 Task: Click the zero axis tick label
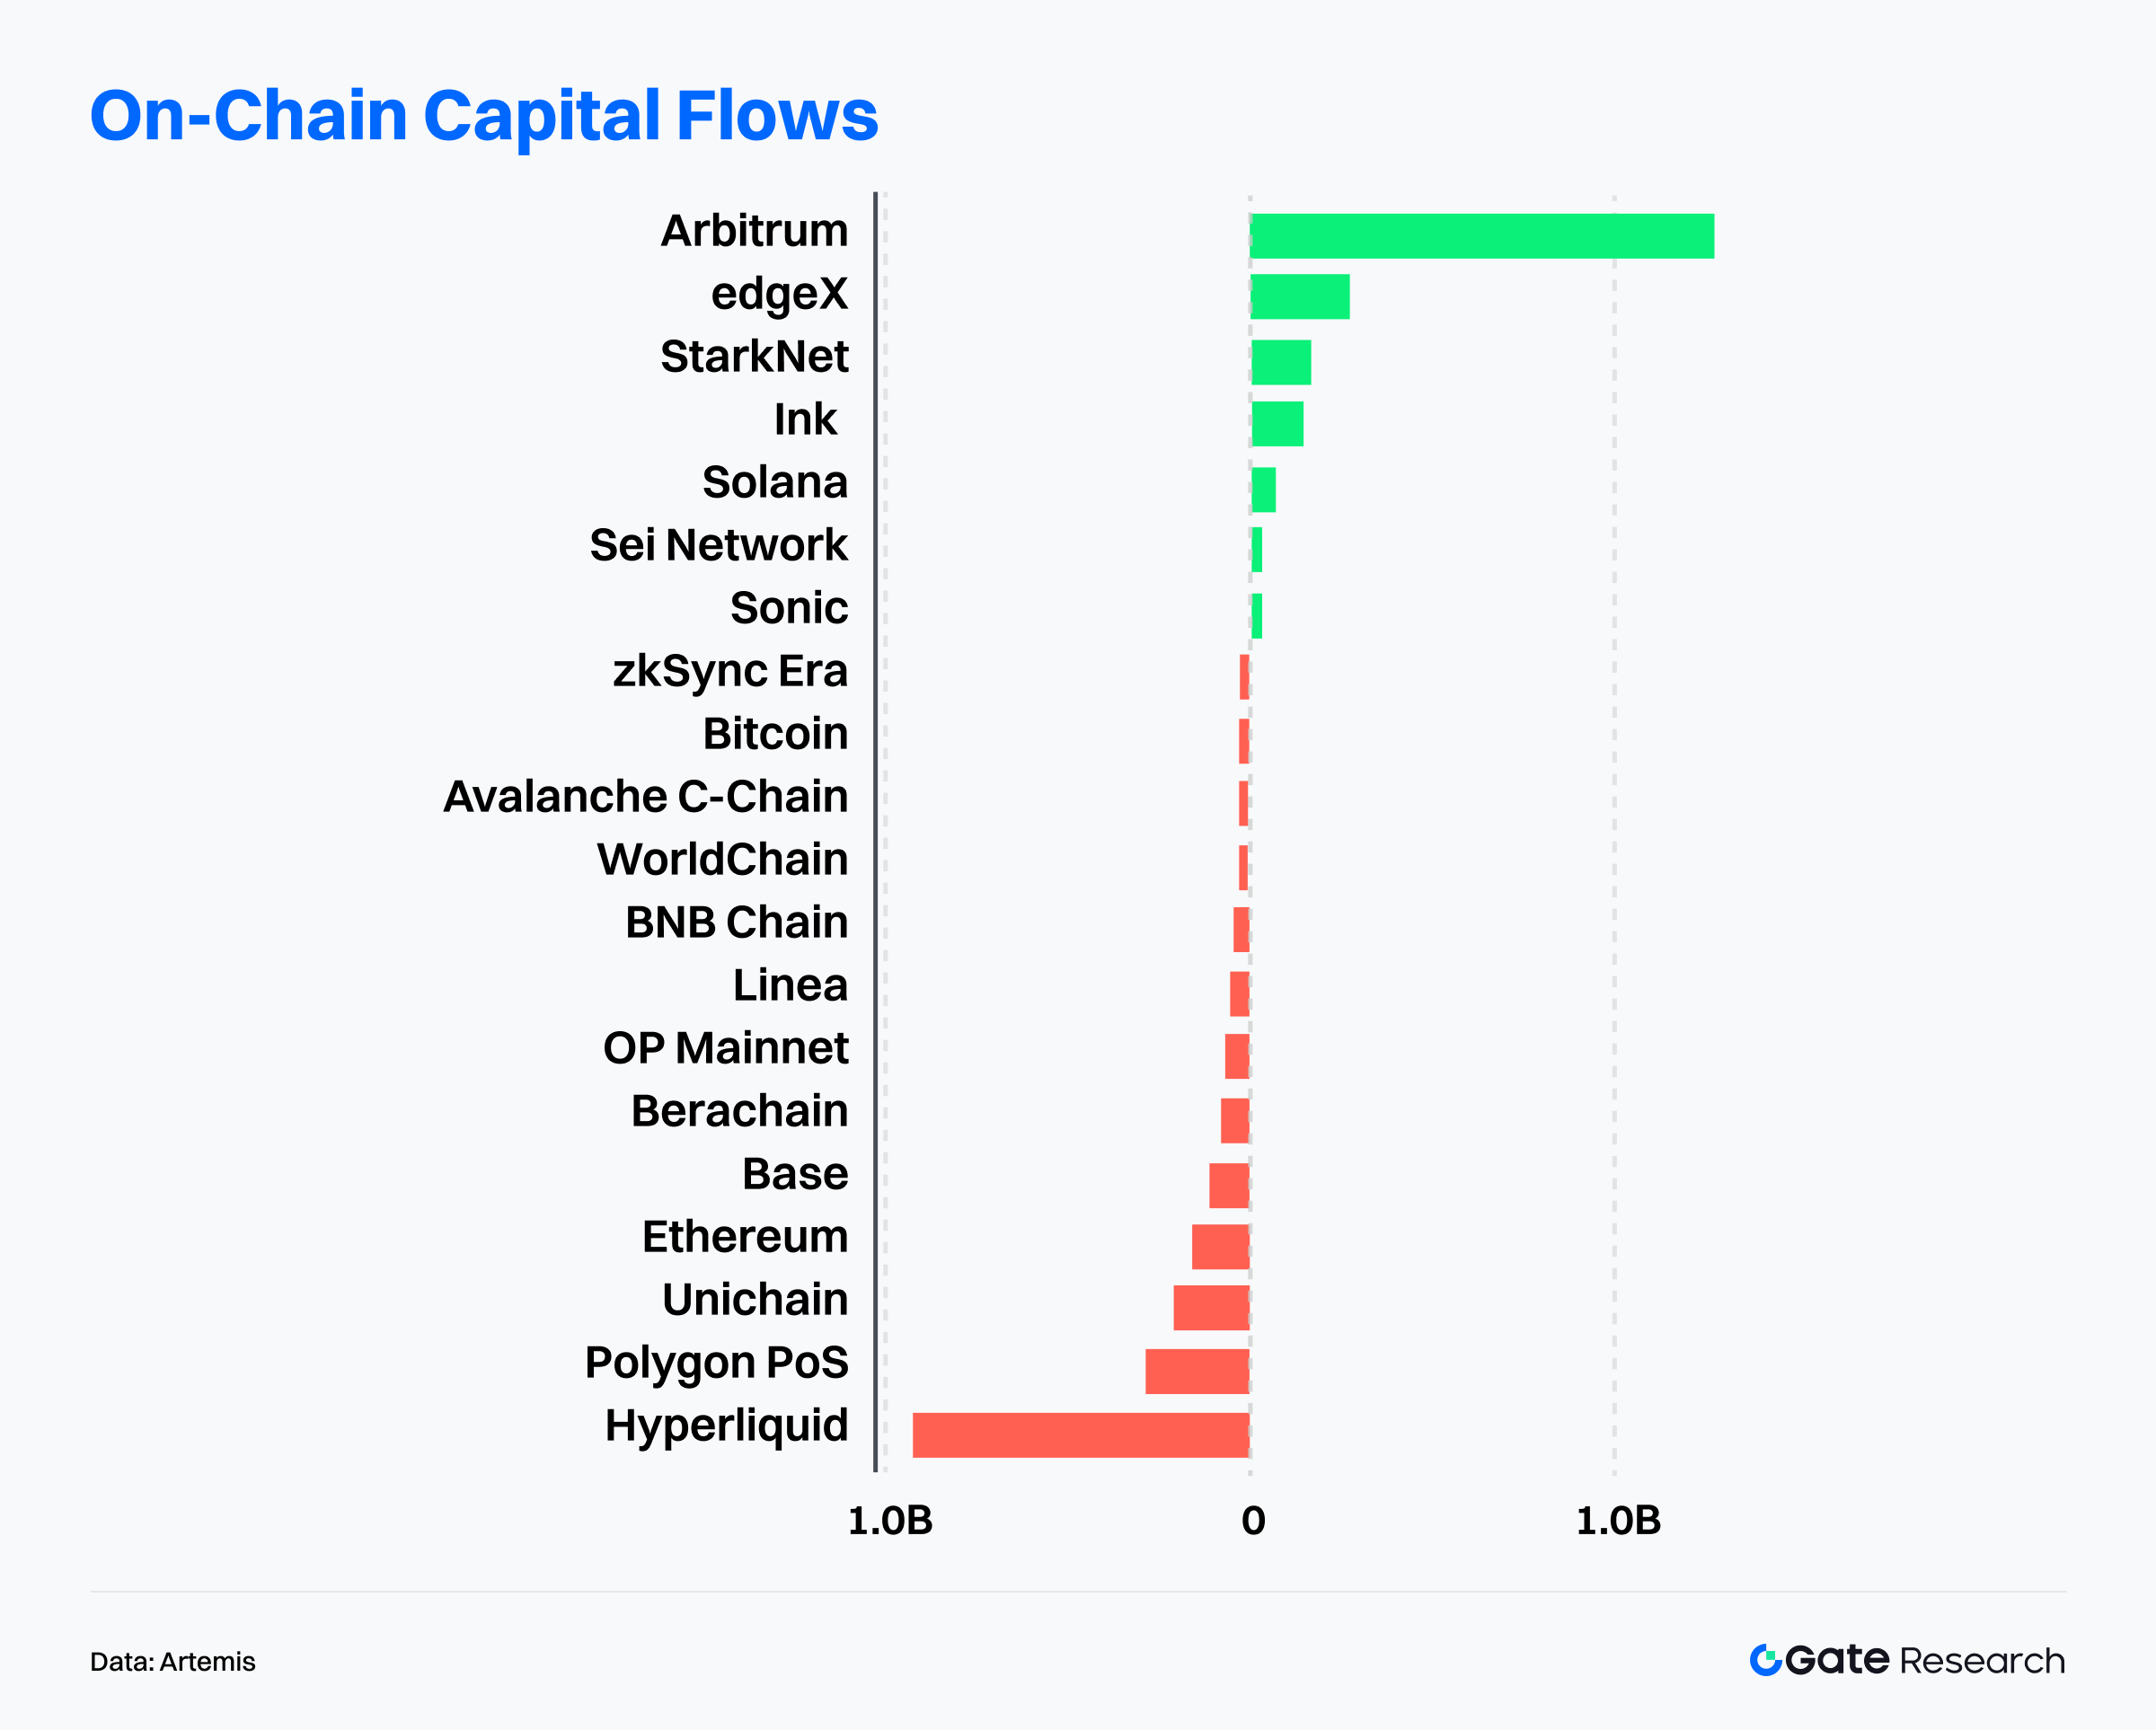click(1253, 1521)
